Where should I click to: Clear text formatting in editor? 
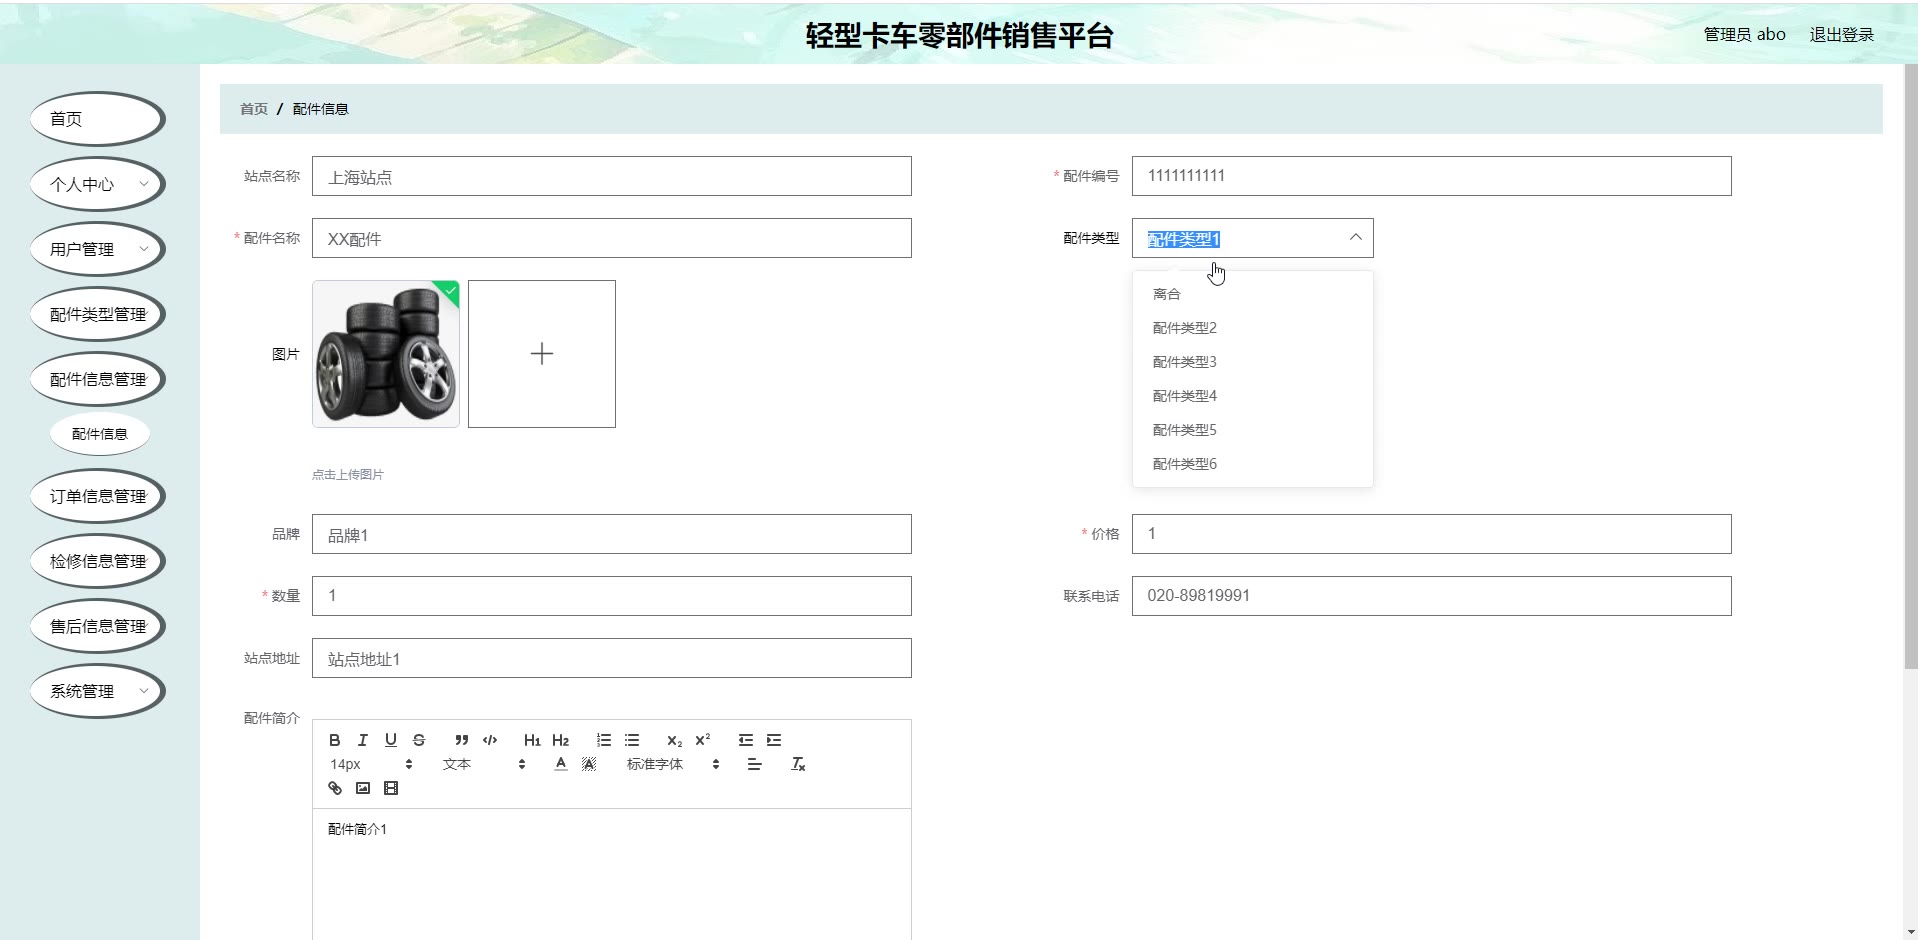coord(798,764)
